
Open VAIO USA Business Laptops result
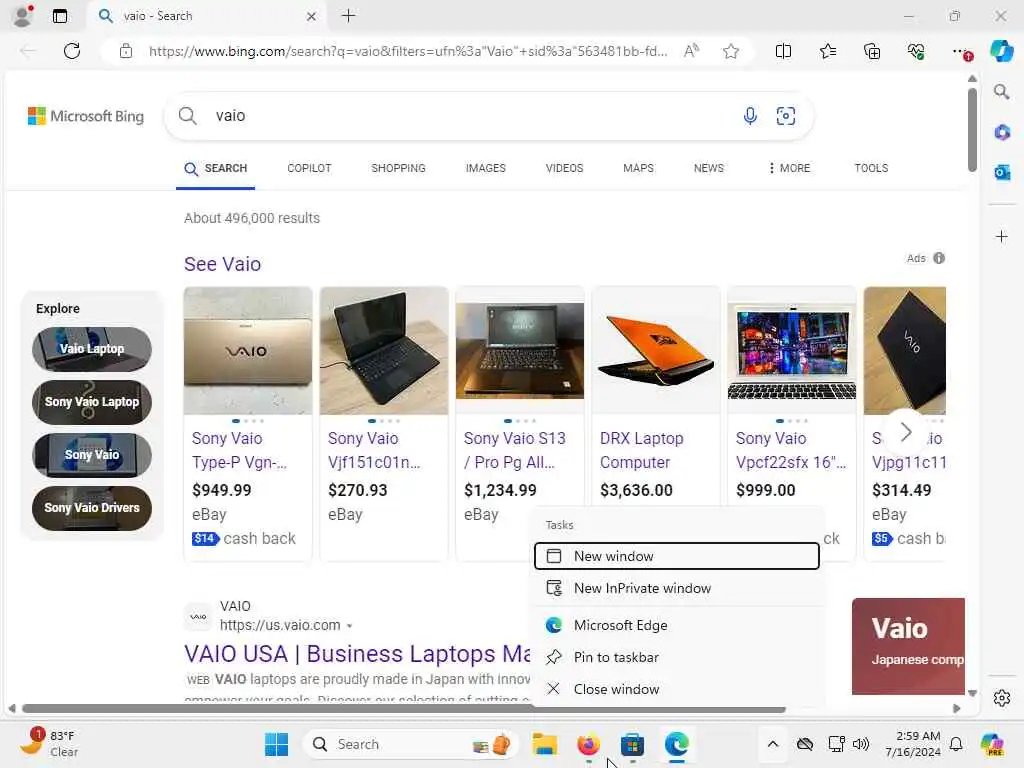pos(357,654)
